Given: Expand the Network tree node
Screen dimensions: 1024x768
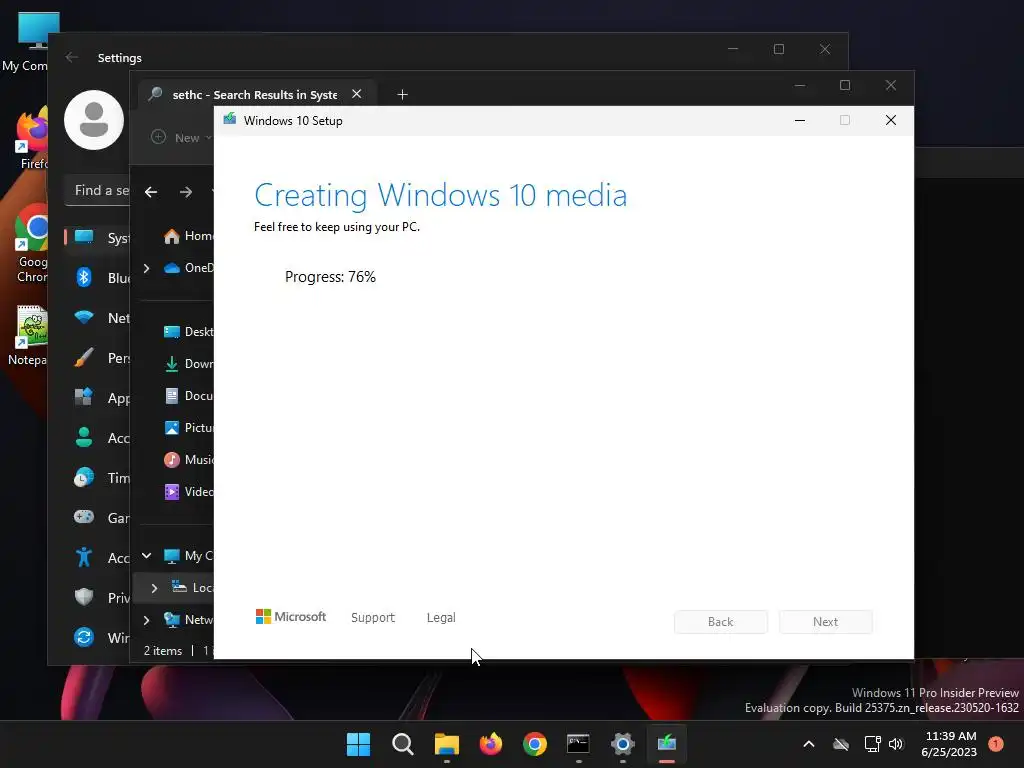Looking at the screenshot, I should [146, 620].
